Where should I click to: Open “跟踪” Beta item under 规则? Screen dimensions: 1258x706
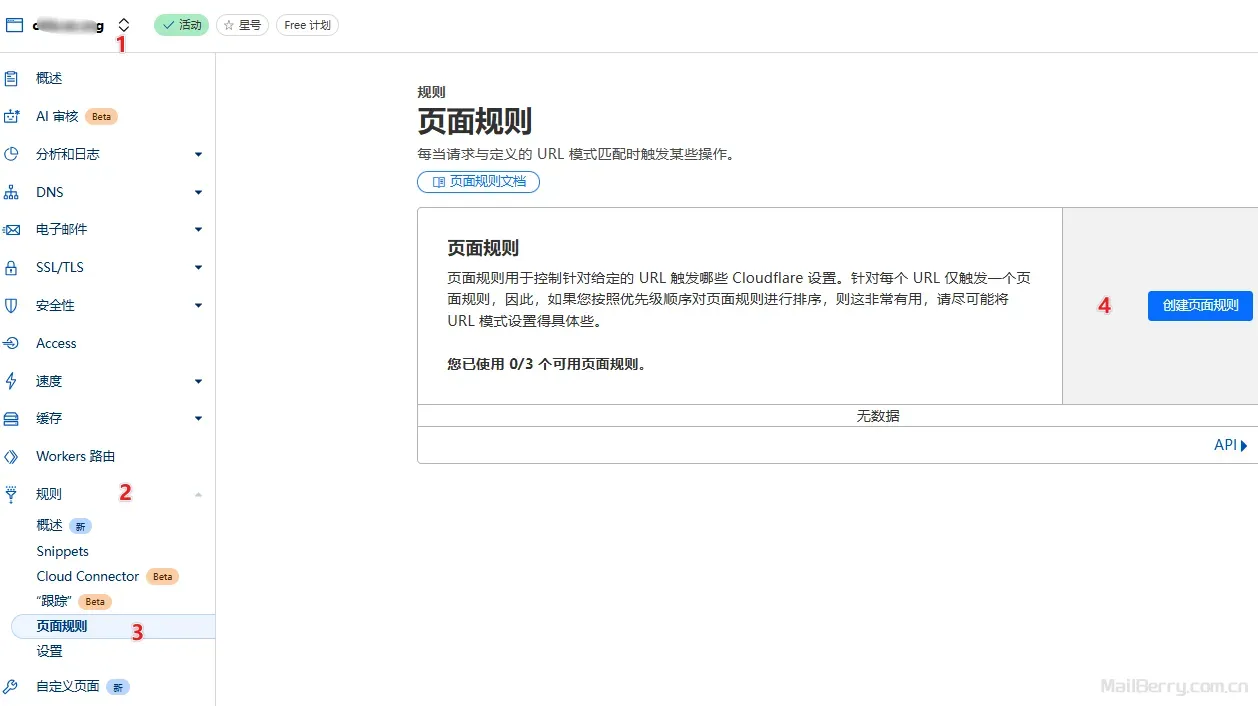(54, 601)
